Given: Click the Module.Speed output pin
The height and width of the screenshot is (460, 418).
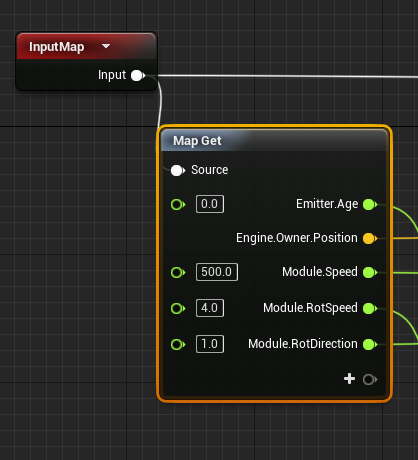Looking at the screenshot, I should [x=370, y=272].
